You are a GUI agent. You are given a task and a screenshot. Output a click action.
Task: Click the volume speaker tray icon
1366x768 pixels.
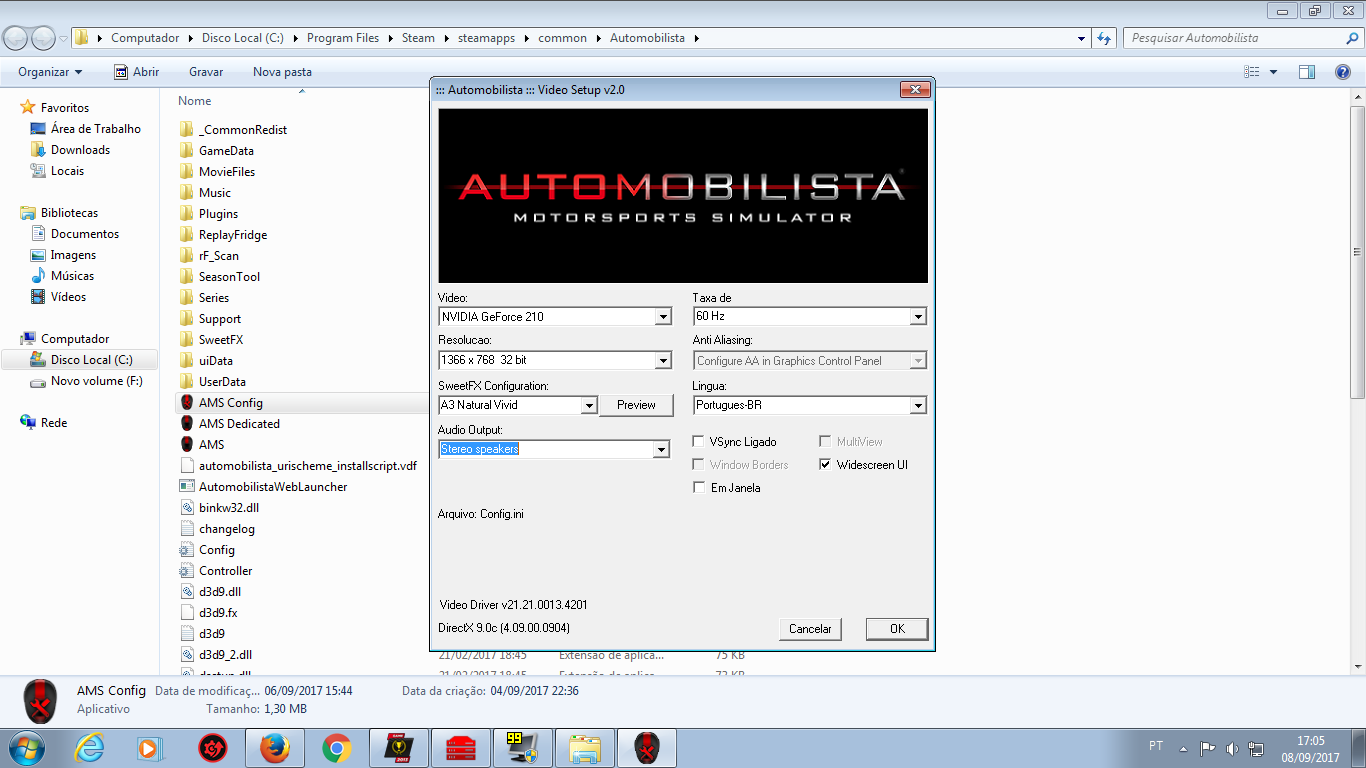[x=1232, y=748]
